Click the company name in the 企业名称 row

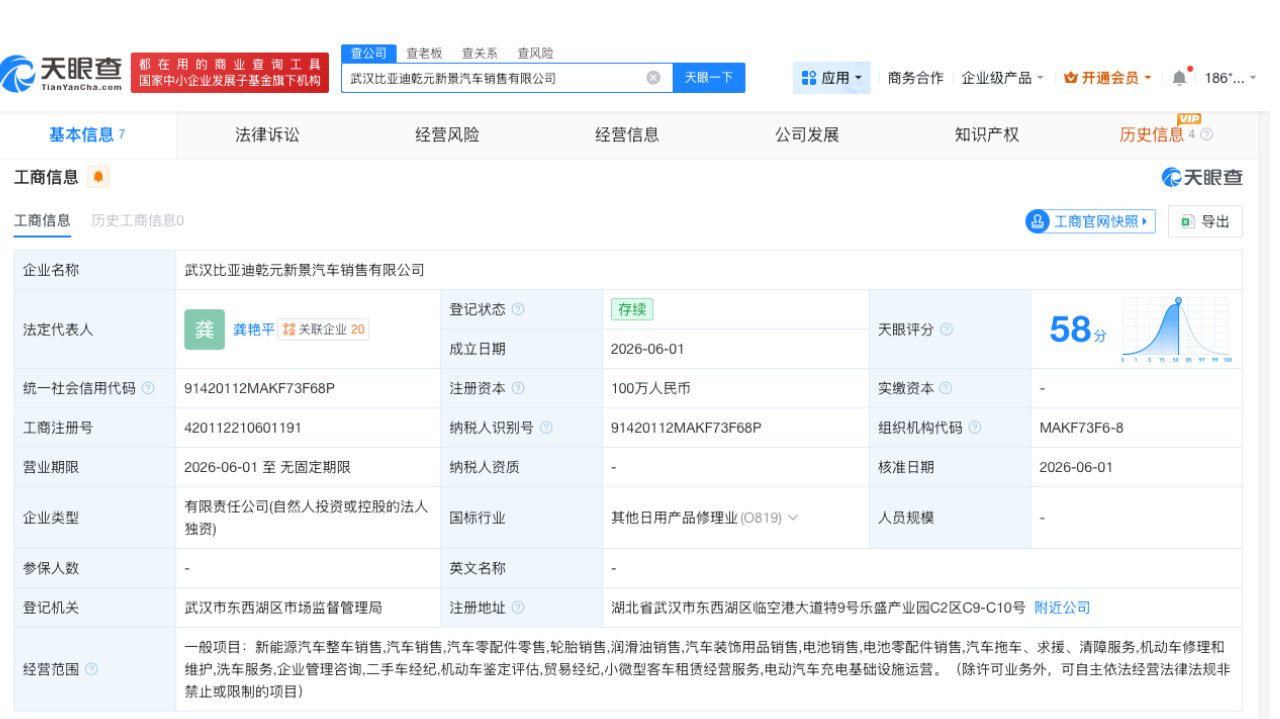coord(305,270)
